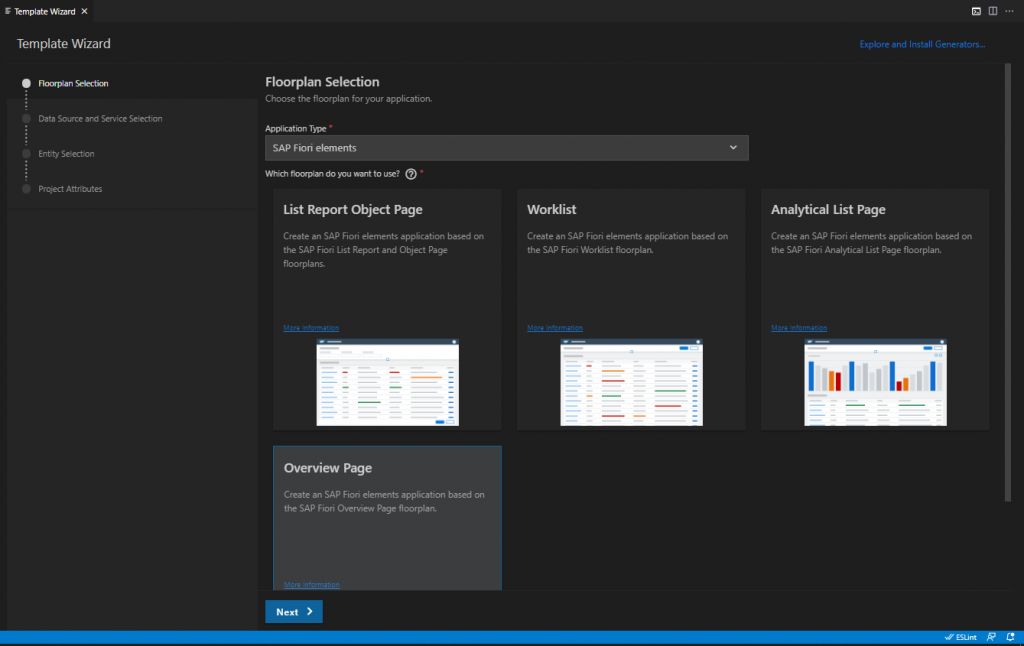The image size is (1024, 646).
Task: Click the terminal icon in editor title bar
Action: coord(976,11)
